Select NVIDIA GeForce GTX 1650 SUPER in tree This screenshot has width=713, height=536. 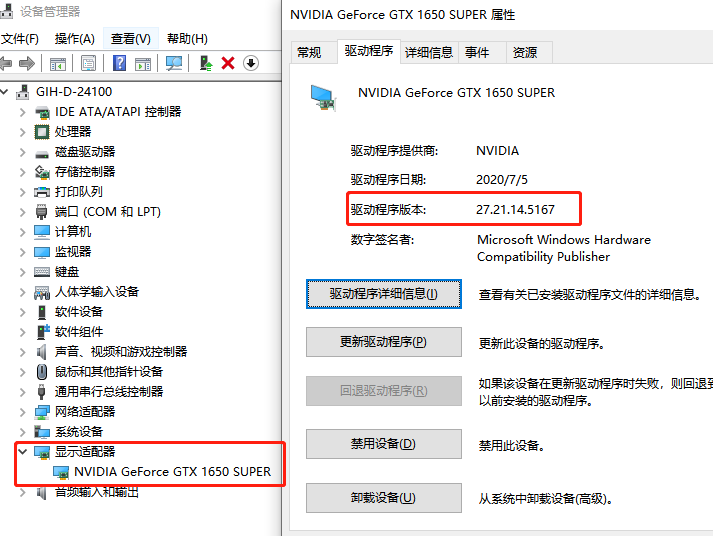172,472
